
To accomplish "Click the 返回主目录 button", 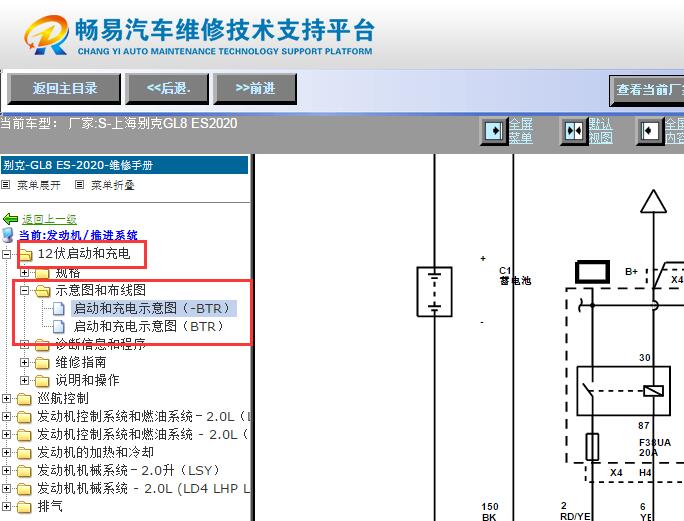I will tap(64, 89).
